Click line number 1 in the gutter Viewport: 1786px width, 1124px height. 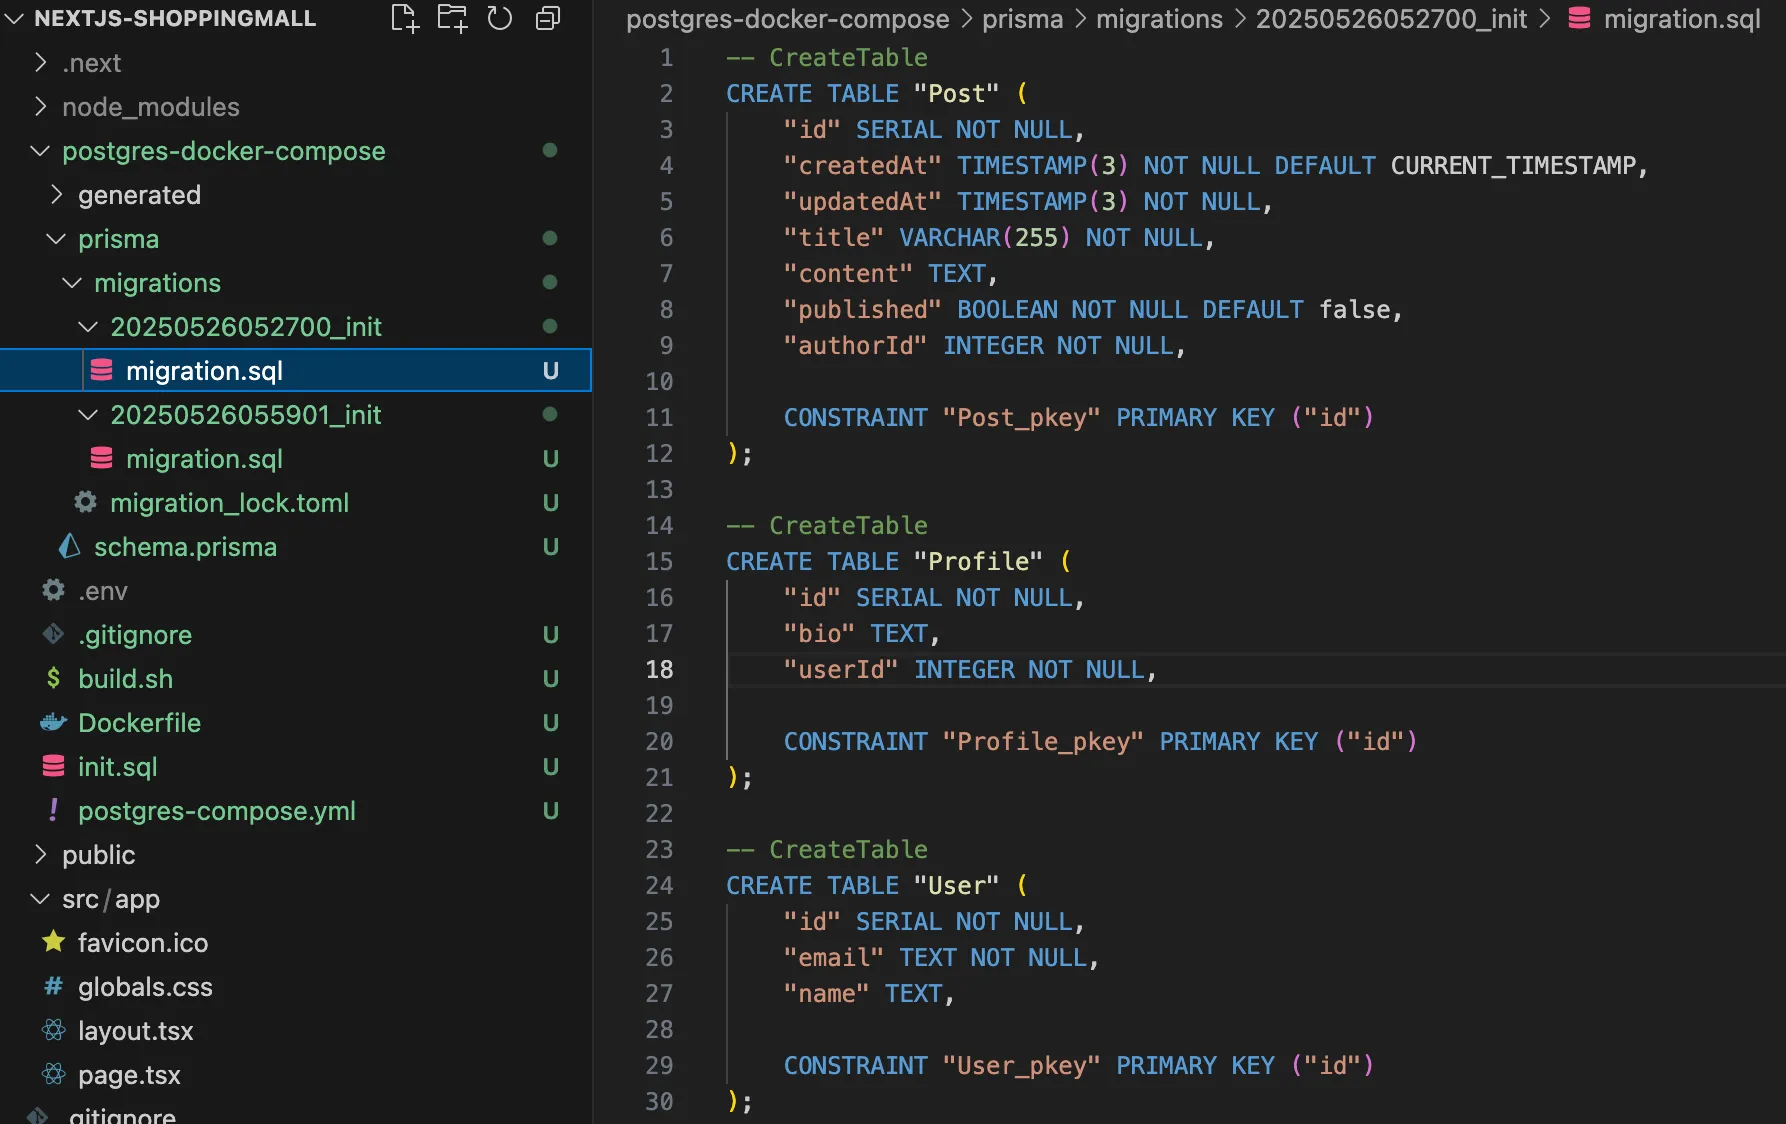[666, 57]
